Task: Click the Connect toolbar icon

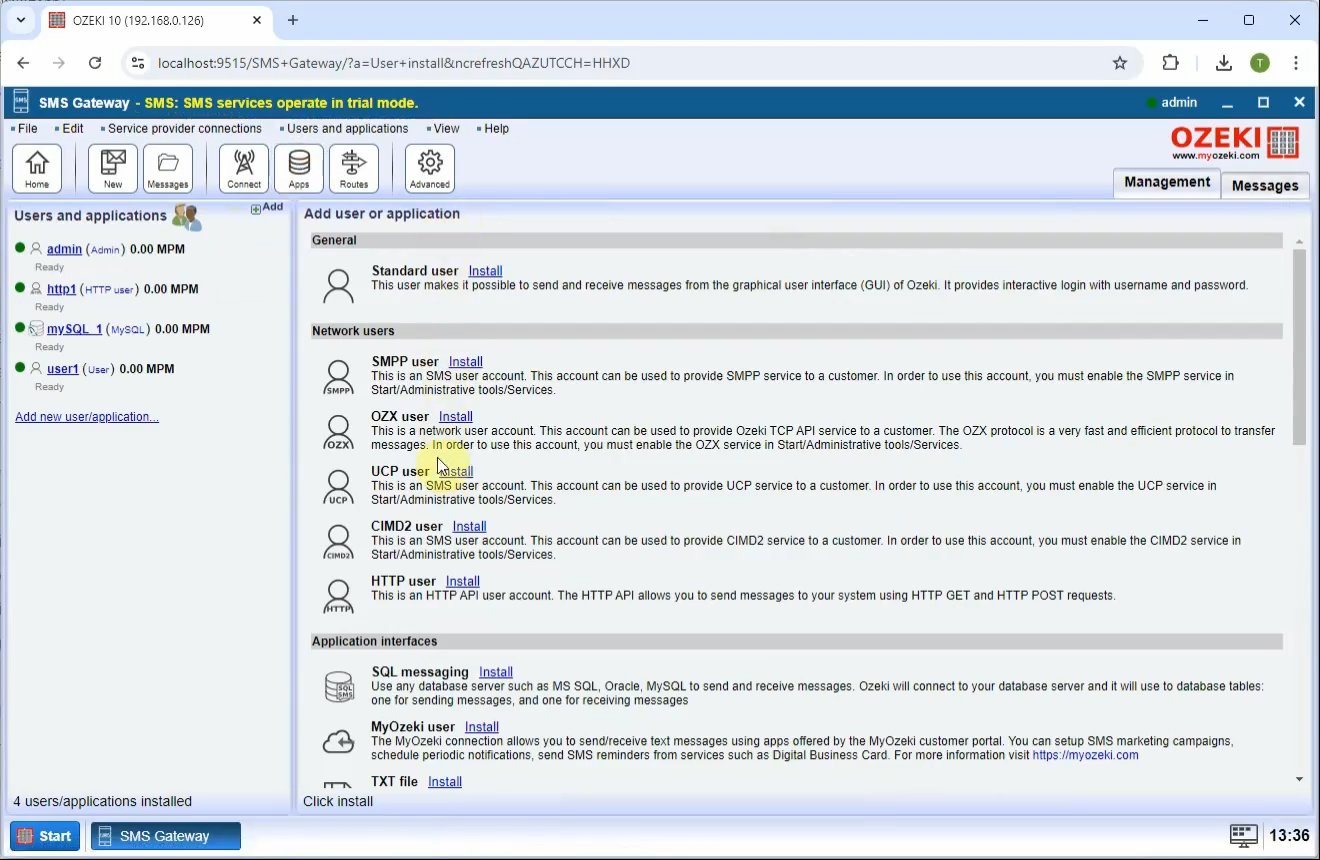Action: click(243, 168)
